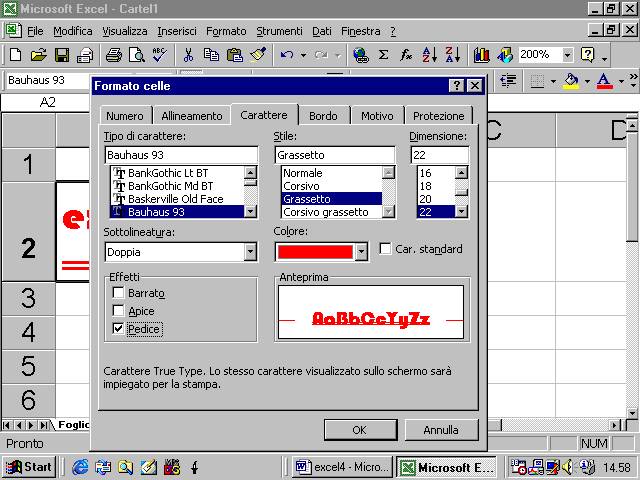
Task: Activate the Format Painter brush icon
Action: tap(258, 54)
